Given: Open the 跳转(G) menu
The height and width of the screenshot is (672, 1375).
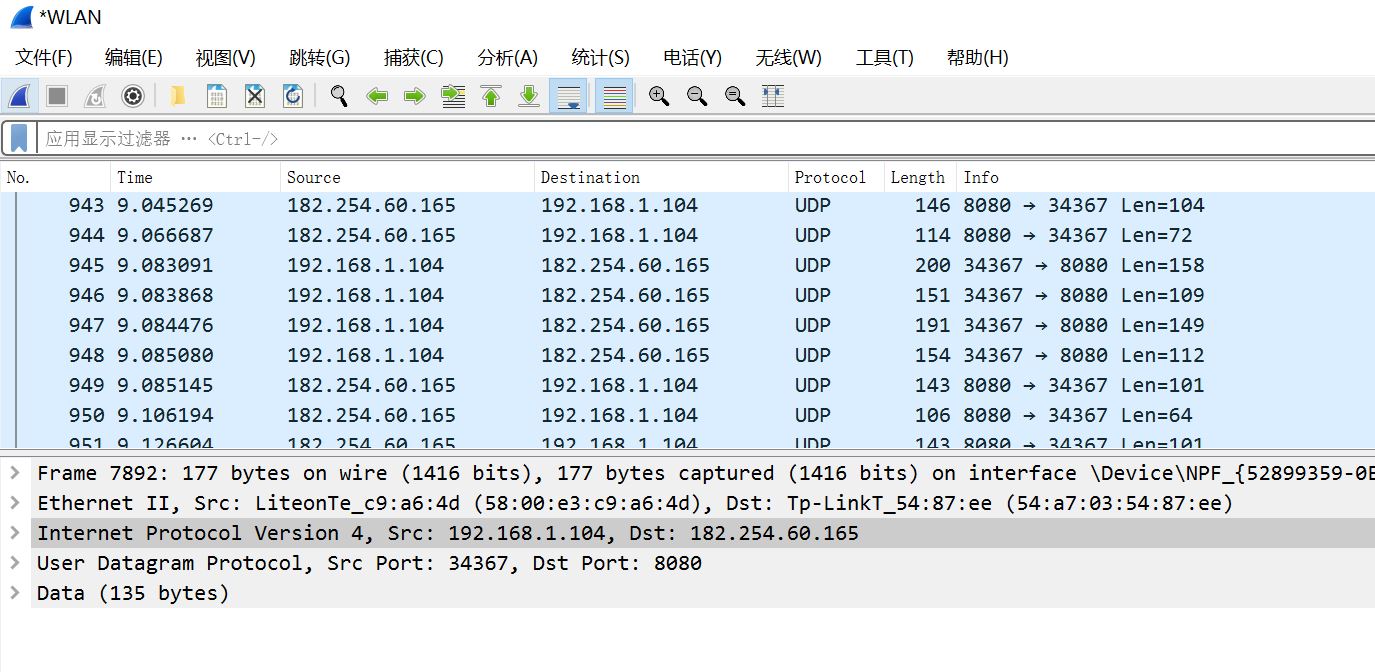Looking at the screenshot, I should tap(319, 58).
